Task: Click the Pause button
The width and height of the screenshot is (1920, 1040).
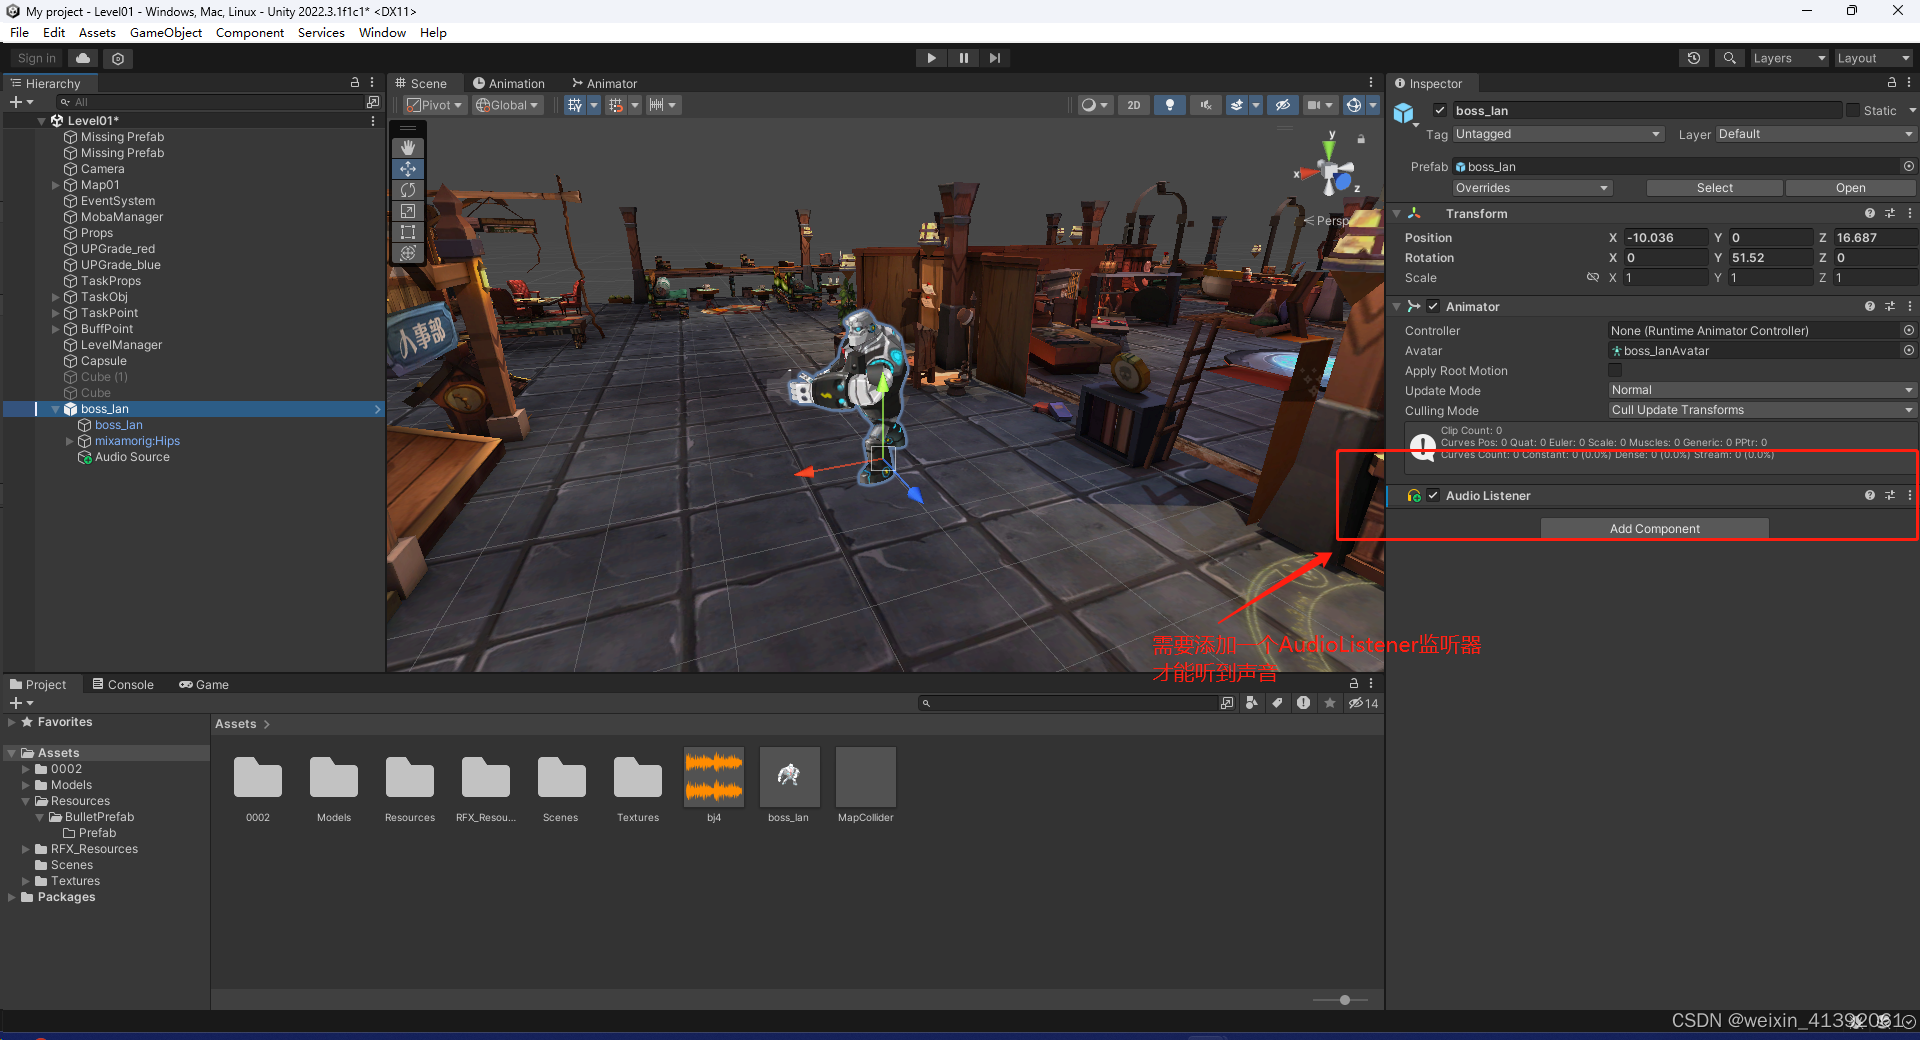Action: coord(963,58)
